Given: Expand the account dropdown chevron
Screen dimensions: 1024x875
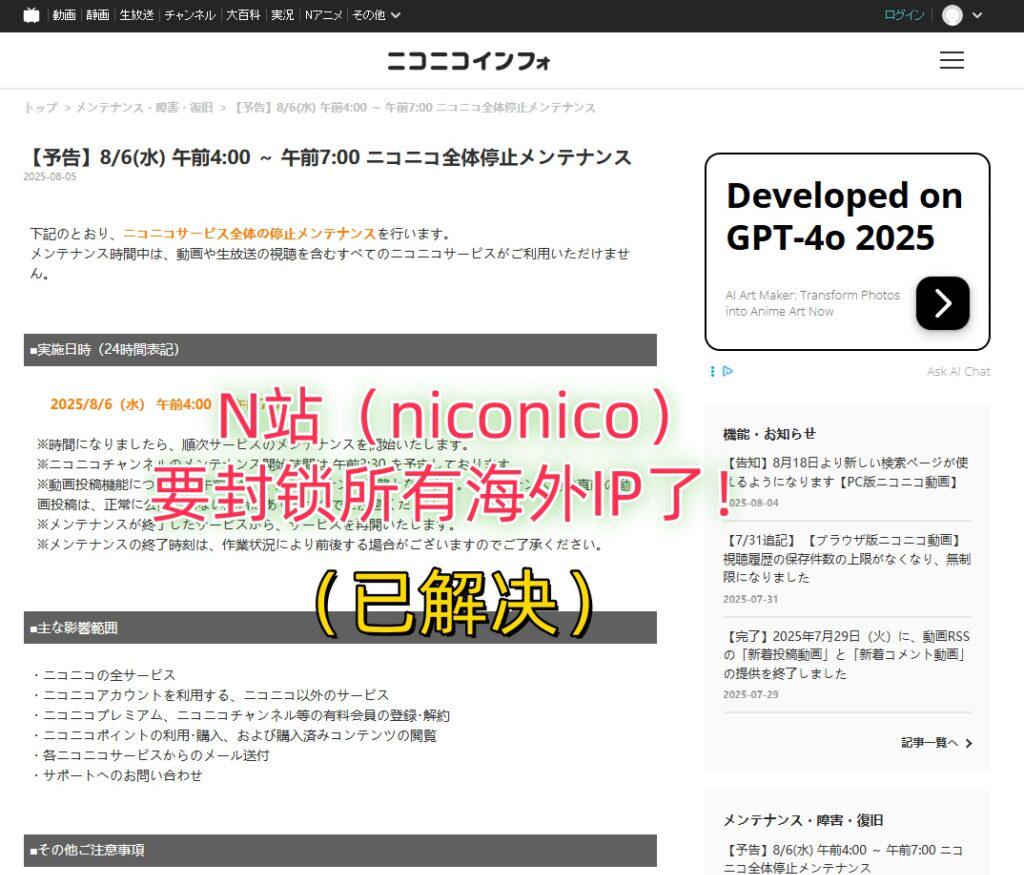Looking at the screenshot, I should tap(977, 15).
